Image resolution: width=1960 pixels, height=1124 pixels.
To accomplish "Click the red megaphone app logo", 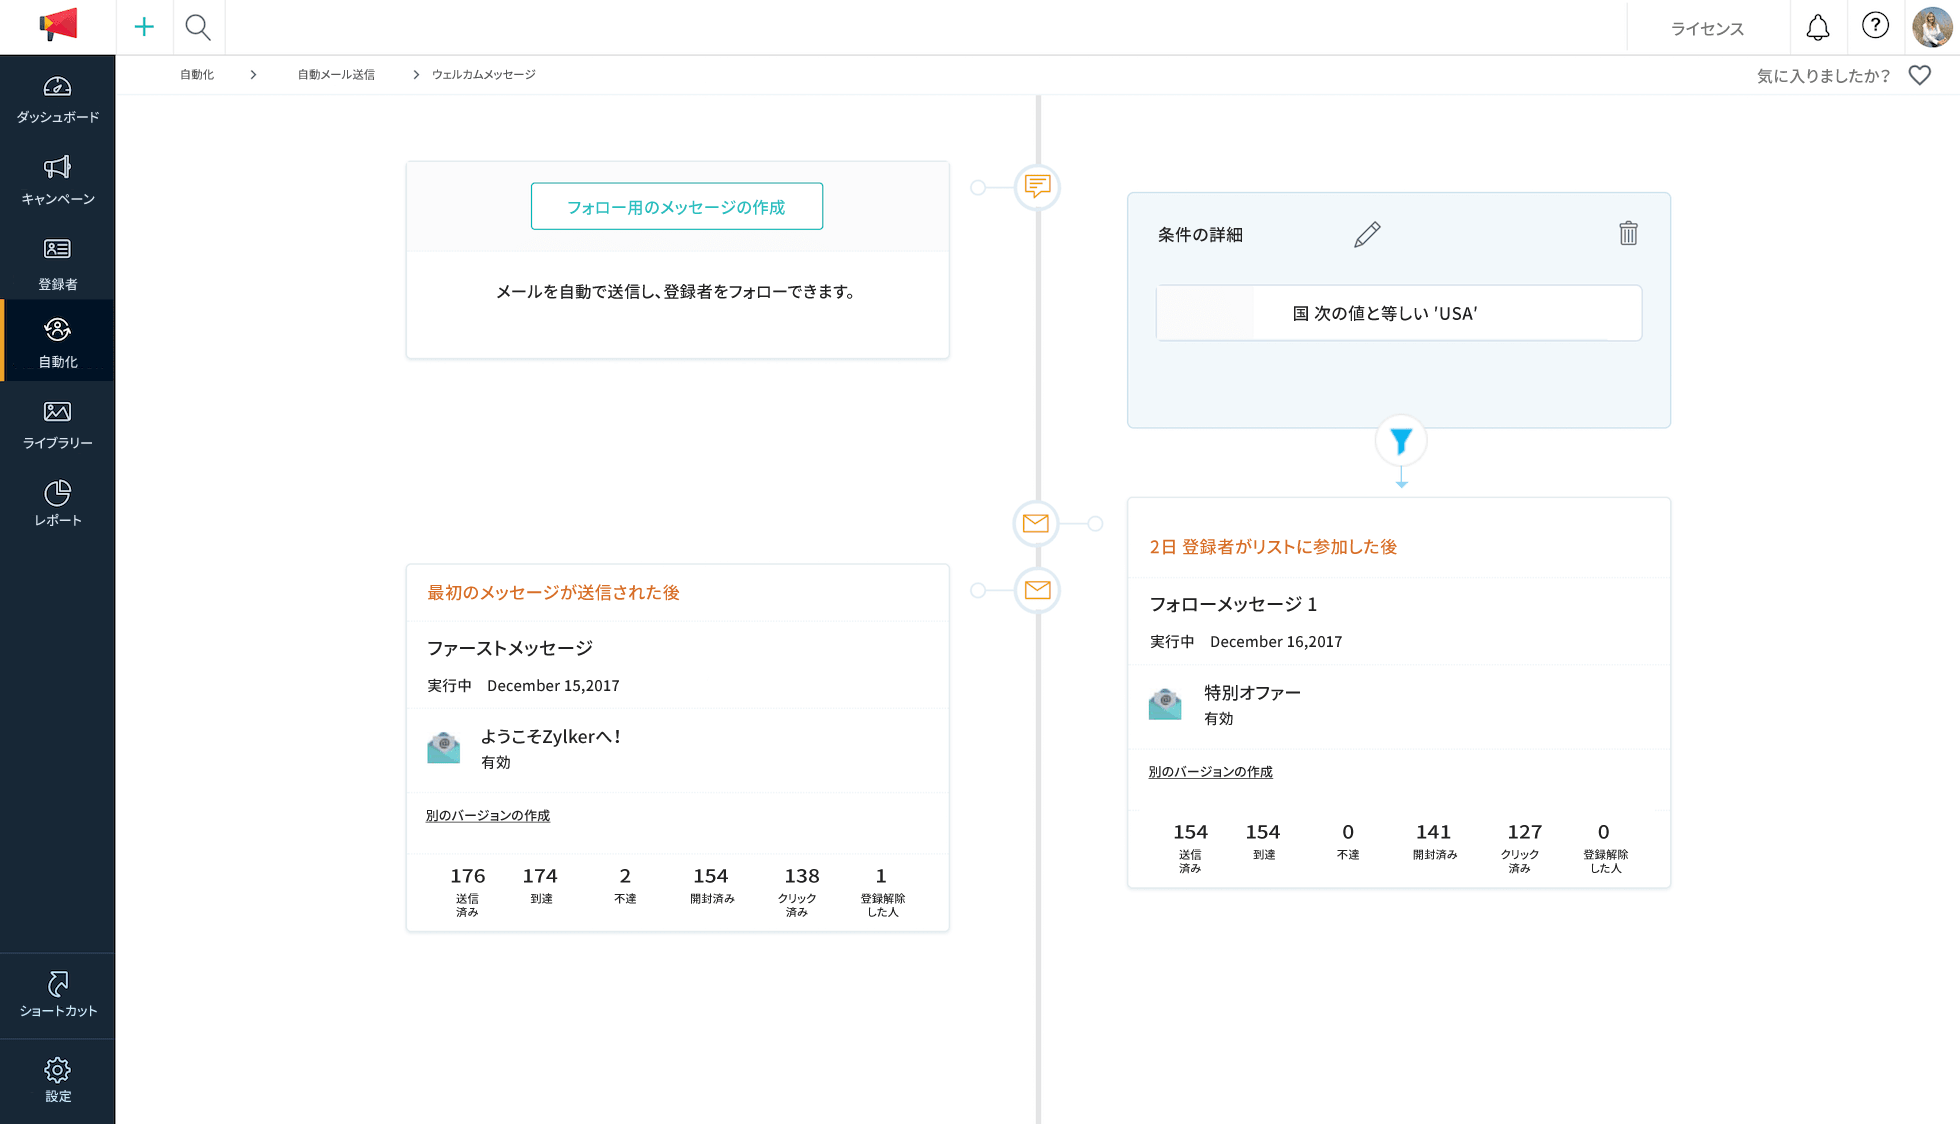I will (x=58, y=25).
